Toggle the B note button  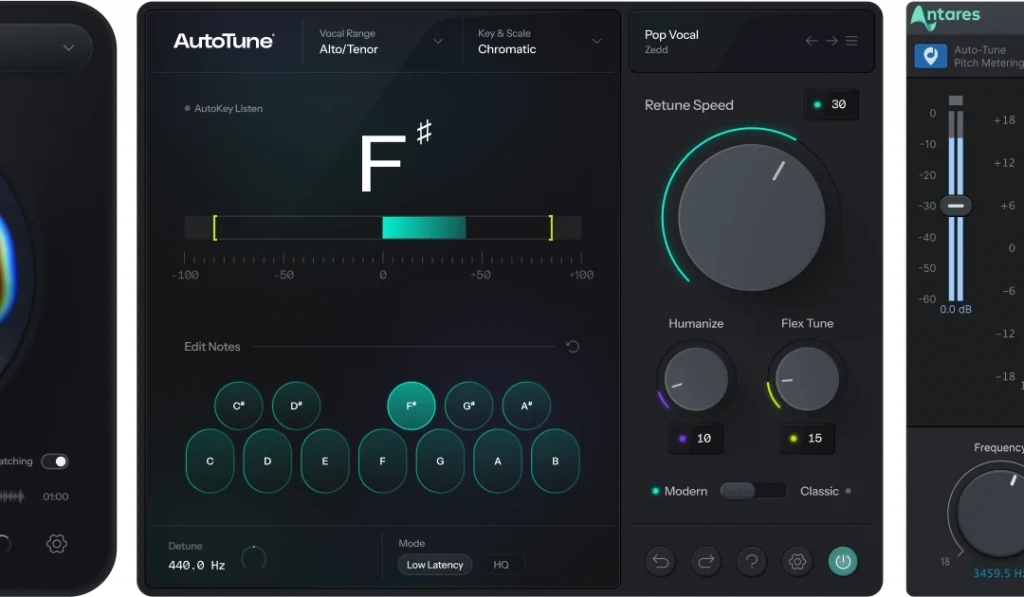point(555,461)
